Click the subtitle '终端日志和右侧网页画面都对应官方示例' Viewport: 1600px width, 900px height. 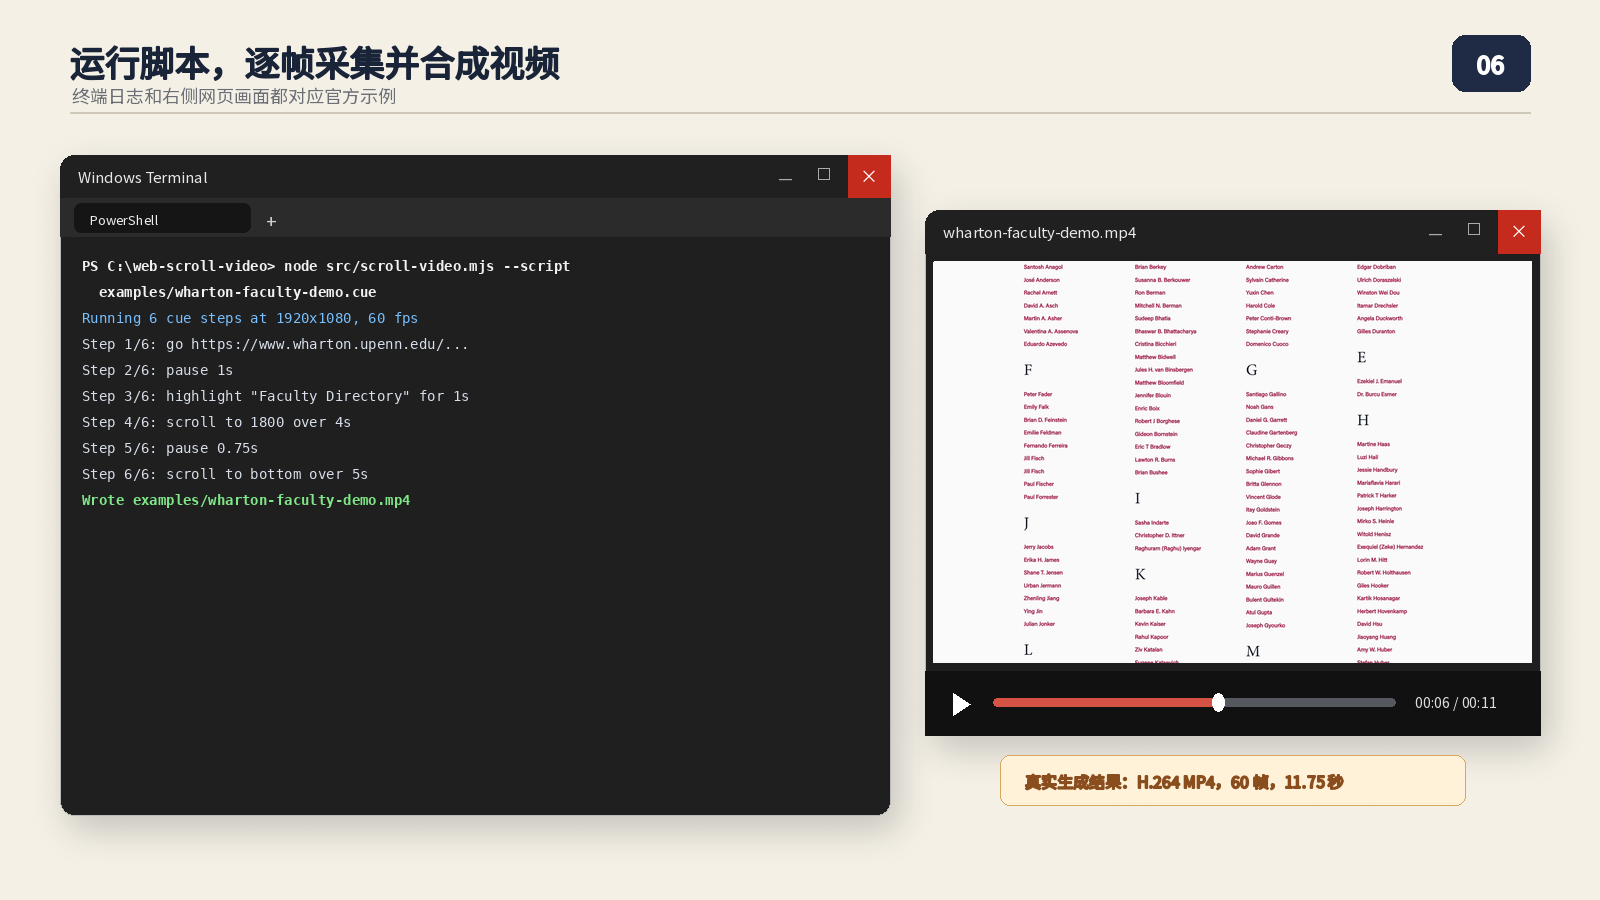234,97
